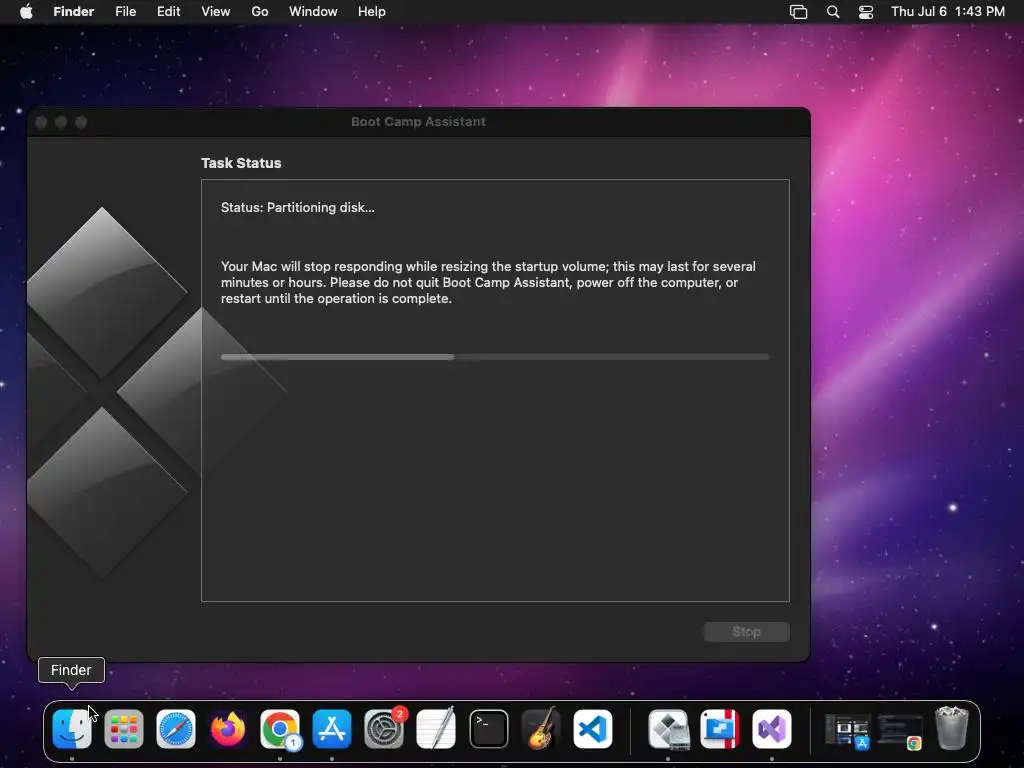Minimize the Boot Camp Assistant window
This screenshot has height=768, width=1024.
click(x=61, y=122)
